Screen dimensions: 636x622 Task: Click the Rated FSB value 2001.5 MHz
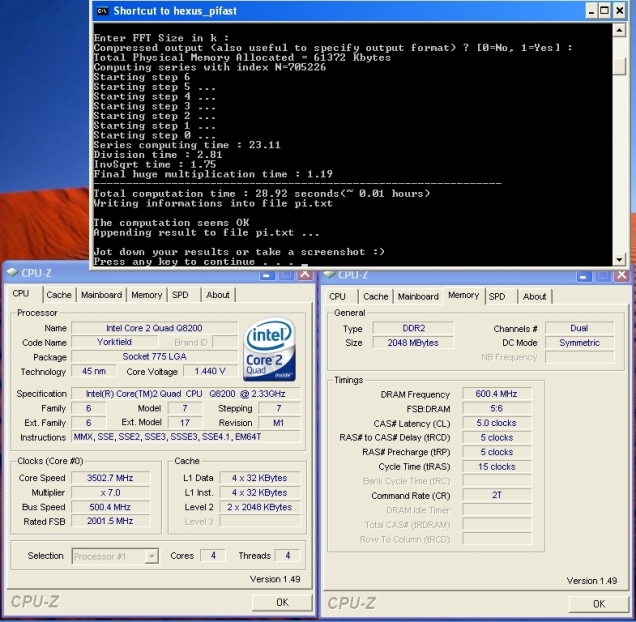point(110,521)
